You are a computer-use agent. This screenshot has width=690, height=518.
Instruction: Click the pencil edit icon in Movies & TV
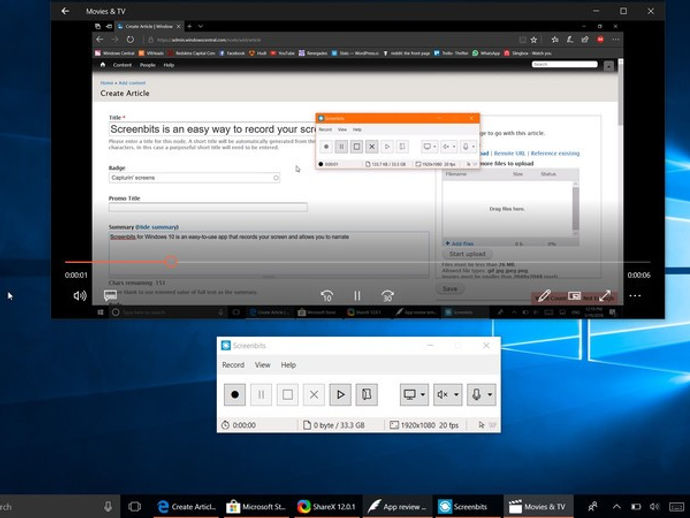click(x=544, y=296)
